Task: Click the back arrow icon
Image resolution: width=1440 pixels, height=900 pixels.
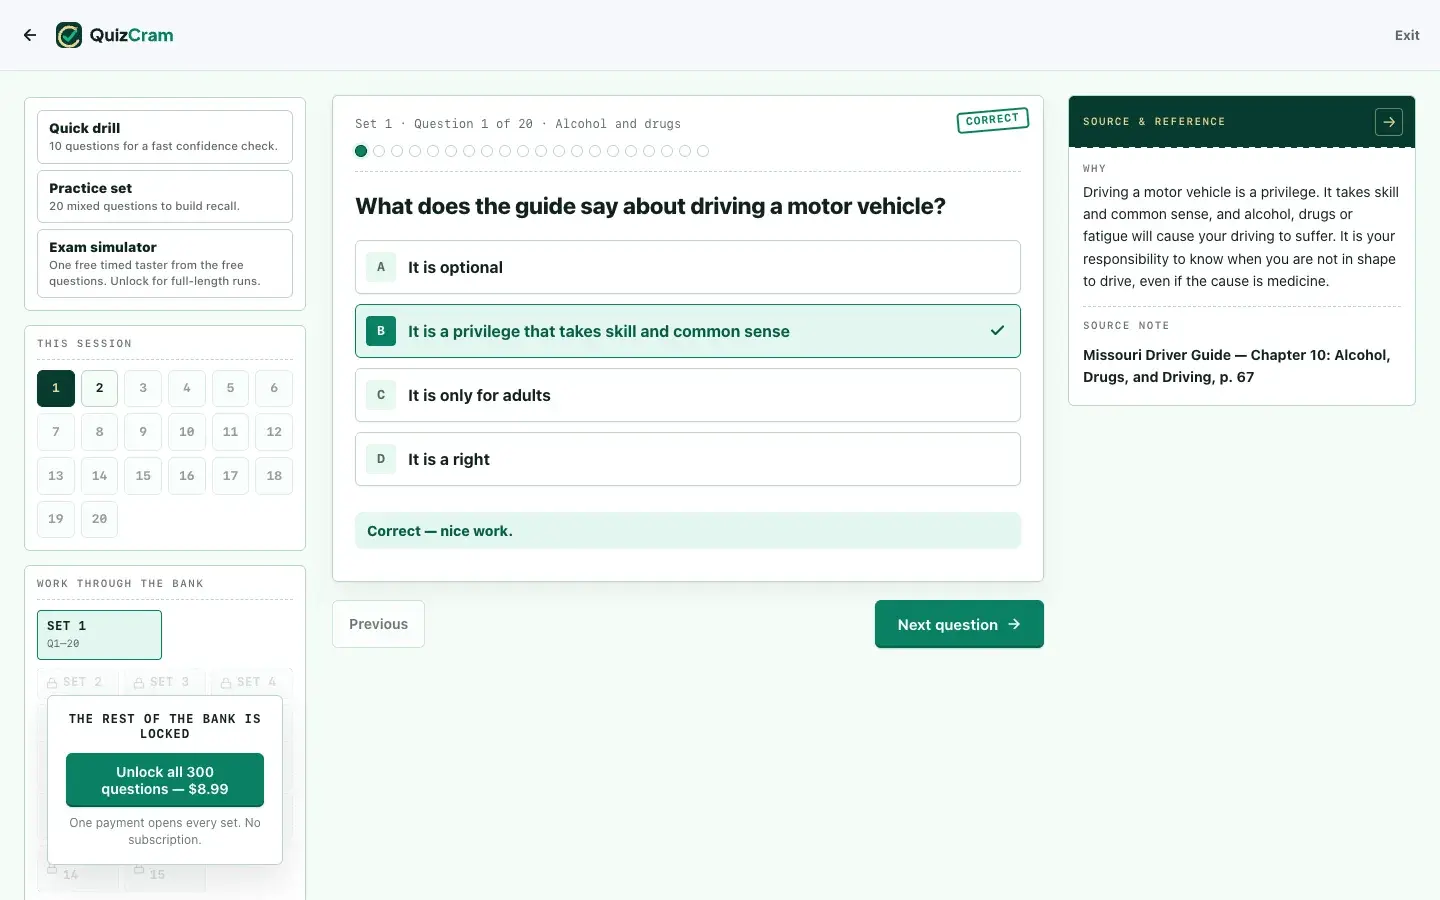Action: (x=30, y=35)
